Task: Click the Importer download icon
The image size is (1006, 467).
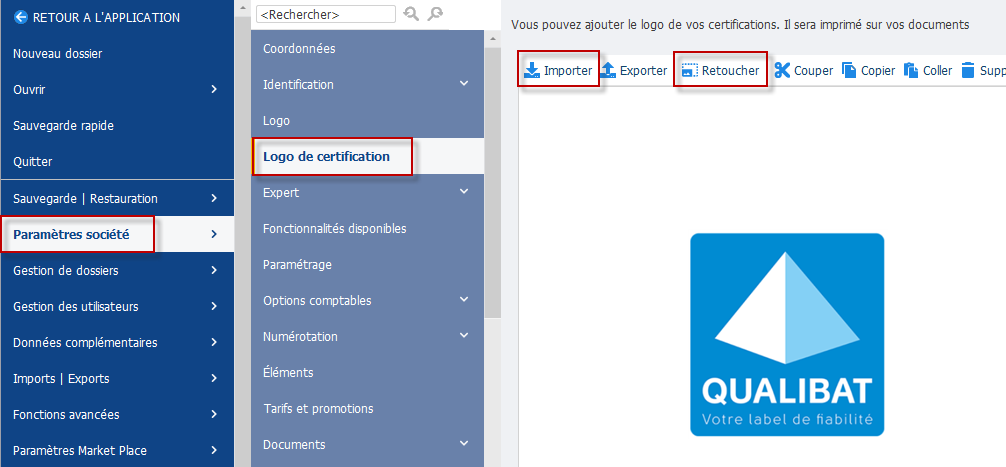Action: [x=532, y=70]
